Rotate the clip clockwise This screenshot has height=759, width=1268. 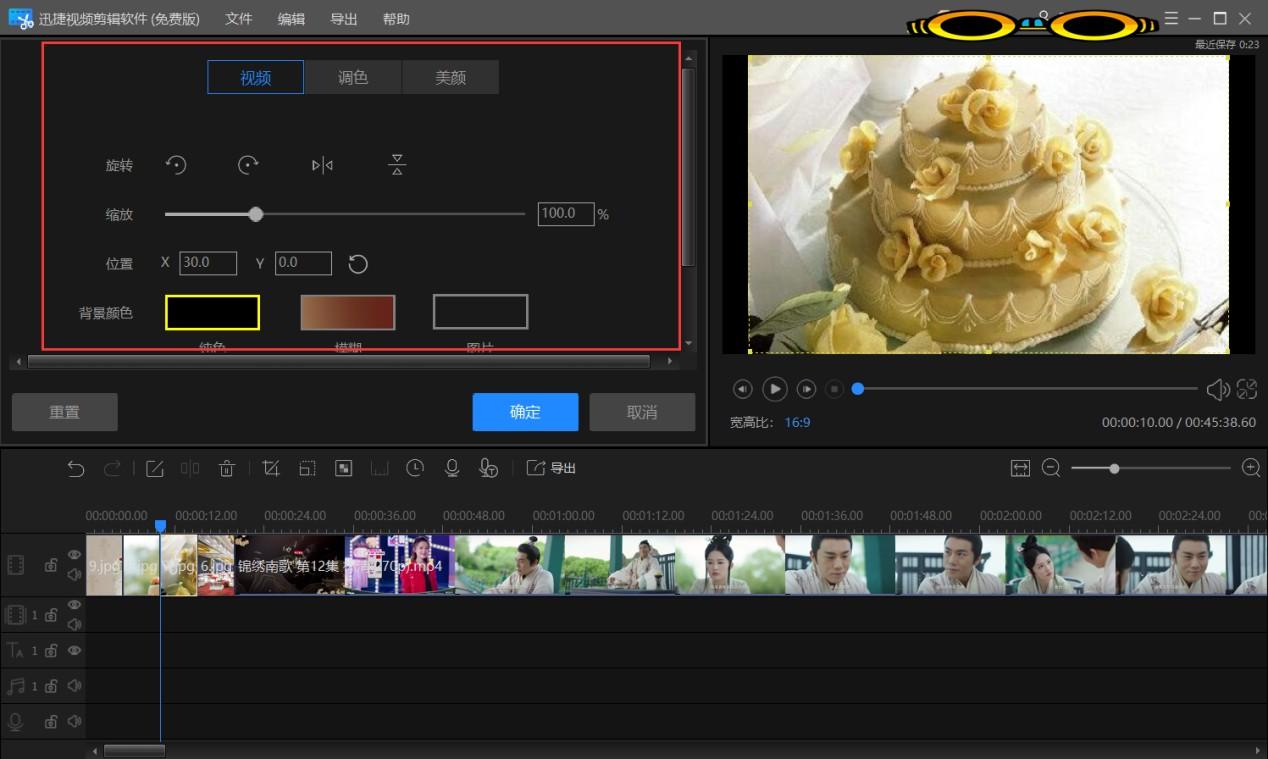[248, 165]
